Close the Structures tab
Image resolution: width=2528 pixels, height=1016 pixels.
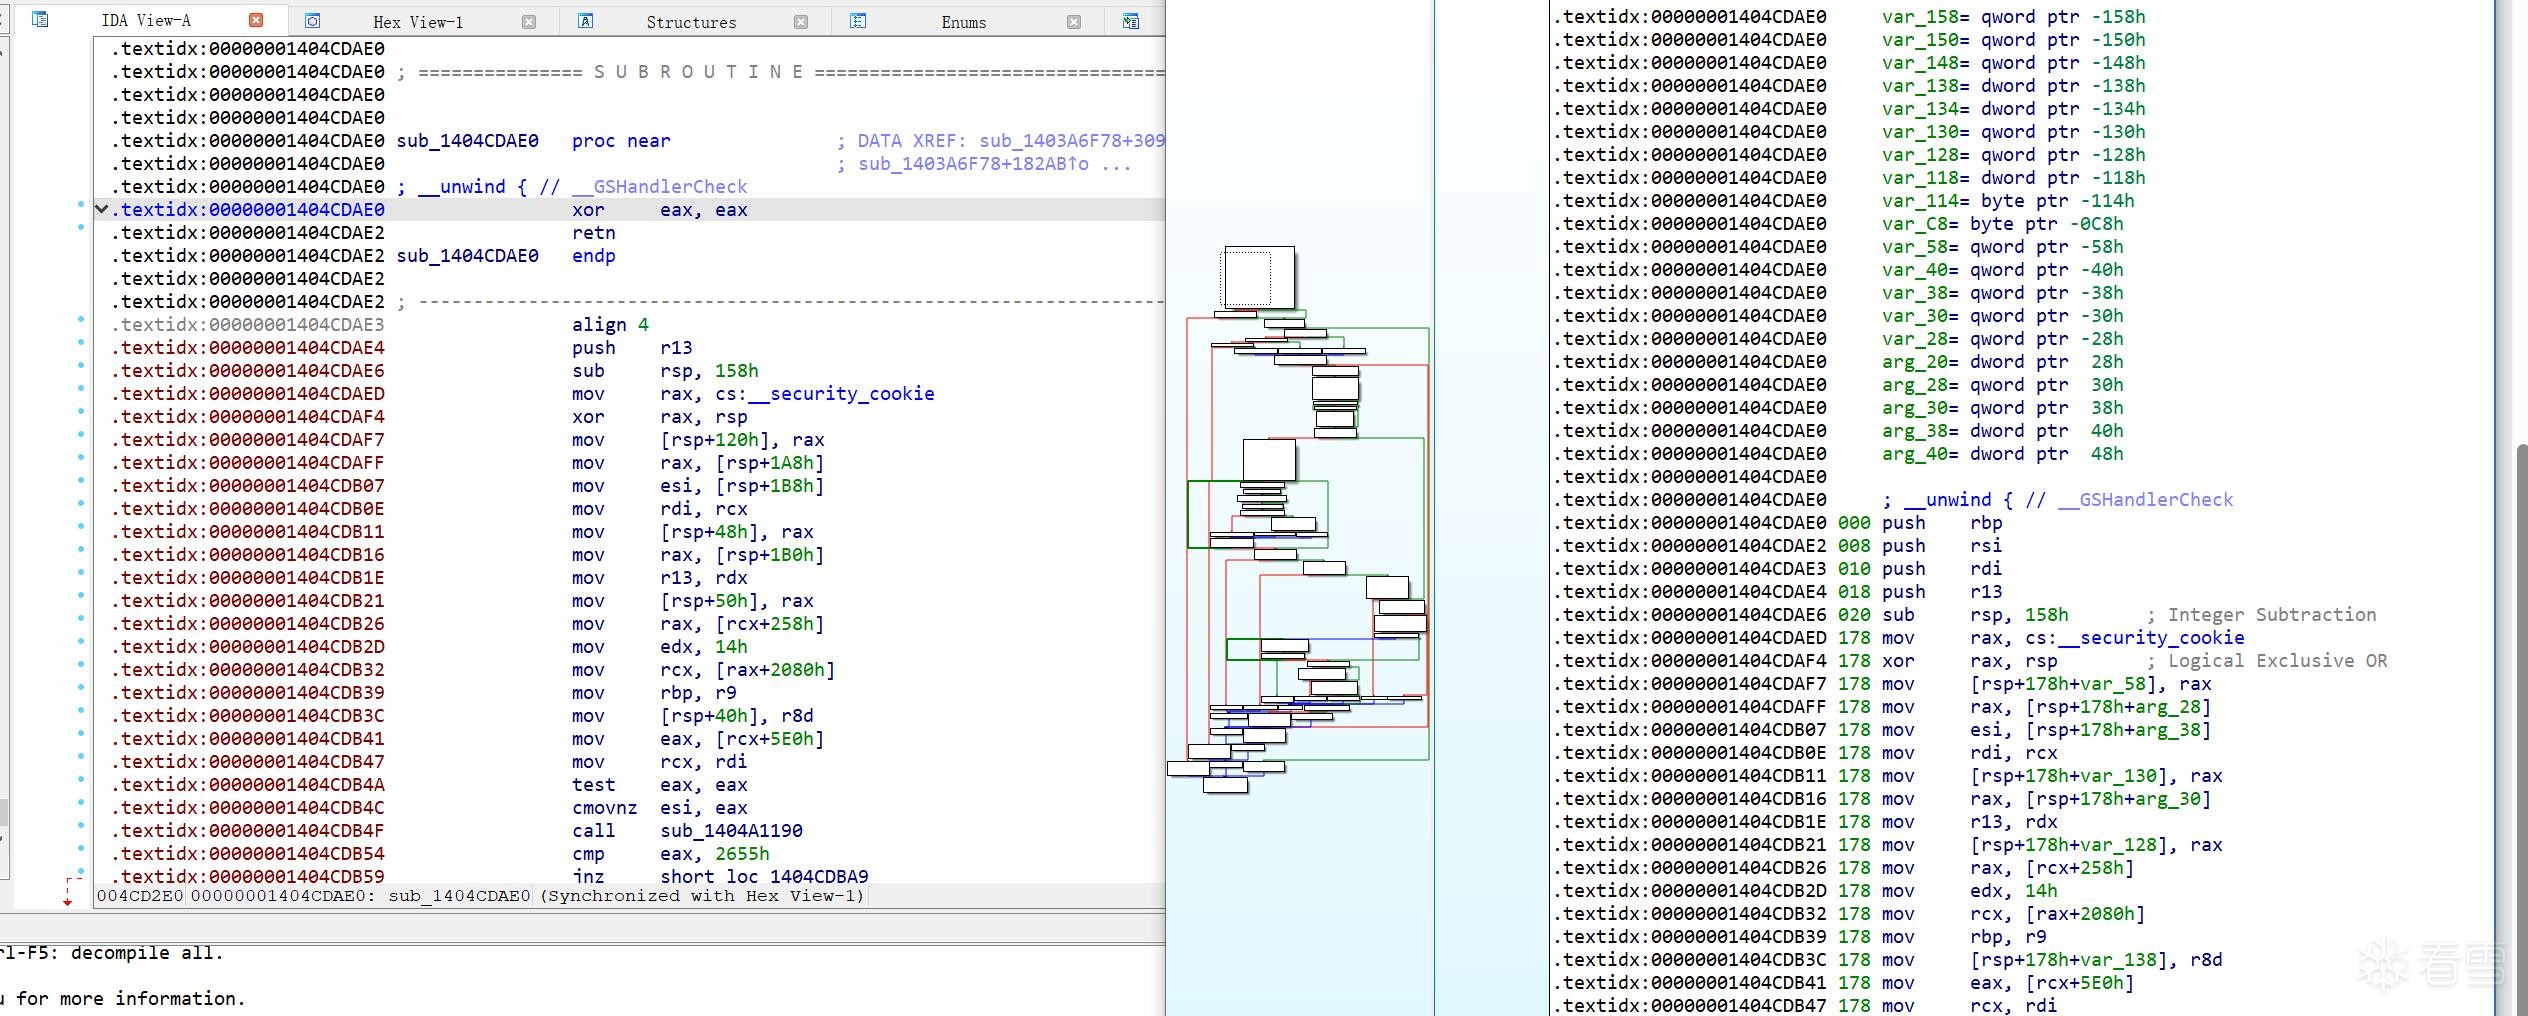[801, 22]
